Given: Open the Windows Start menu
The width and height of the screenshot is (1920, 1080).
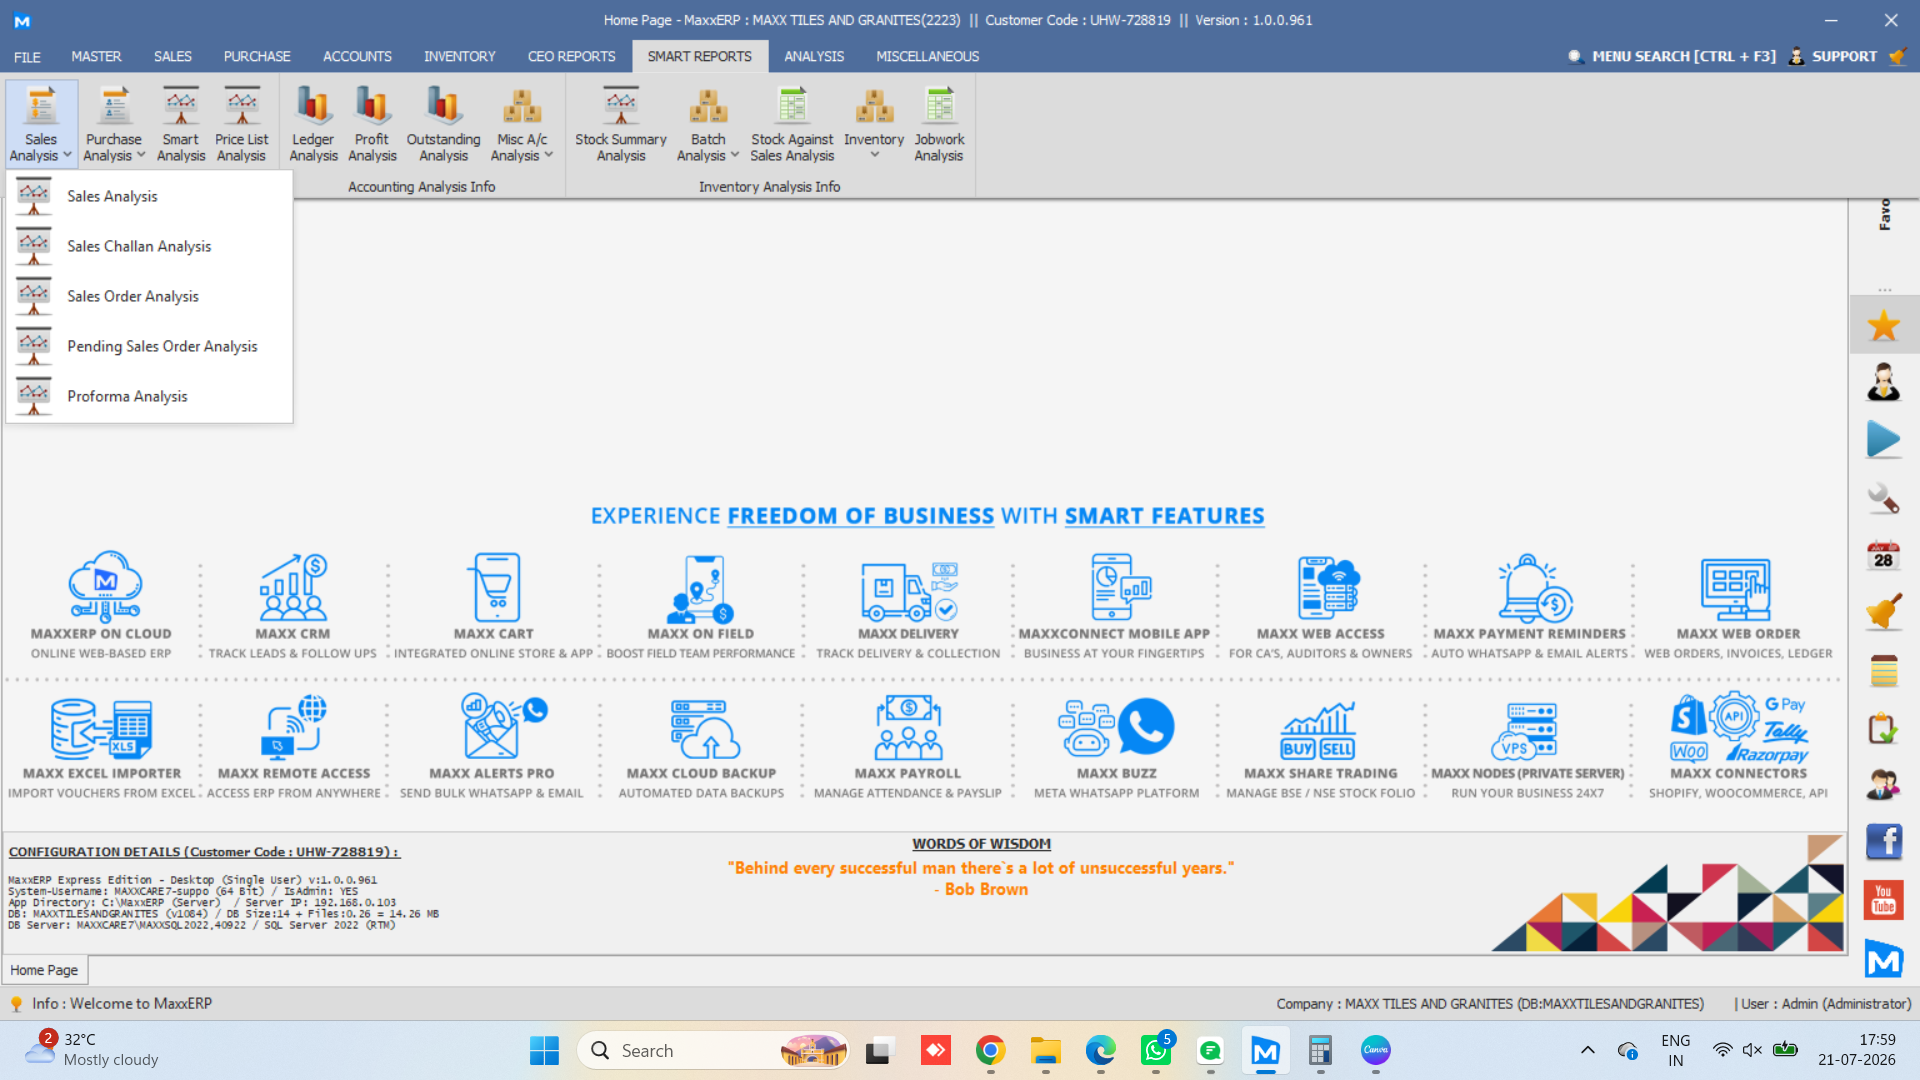Looking at the screenshot, I should pos(544,1051).
